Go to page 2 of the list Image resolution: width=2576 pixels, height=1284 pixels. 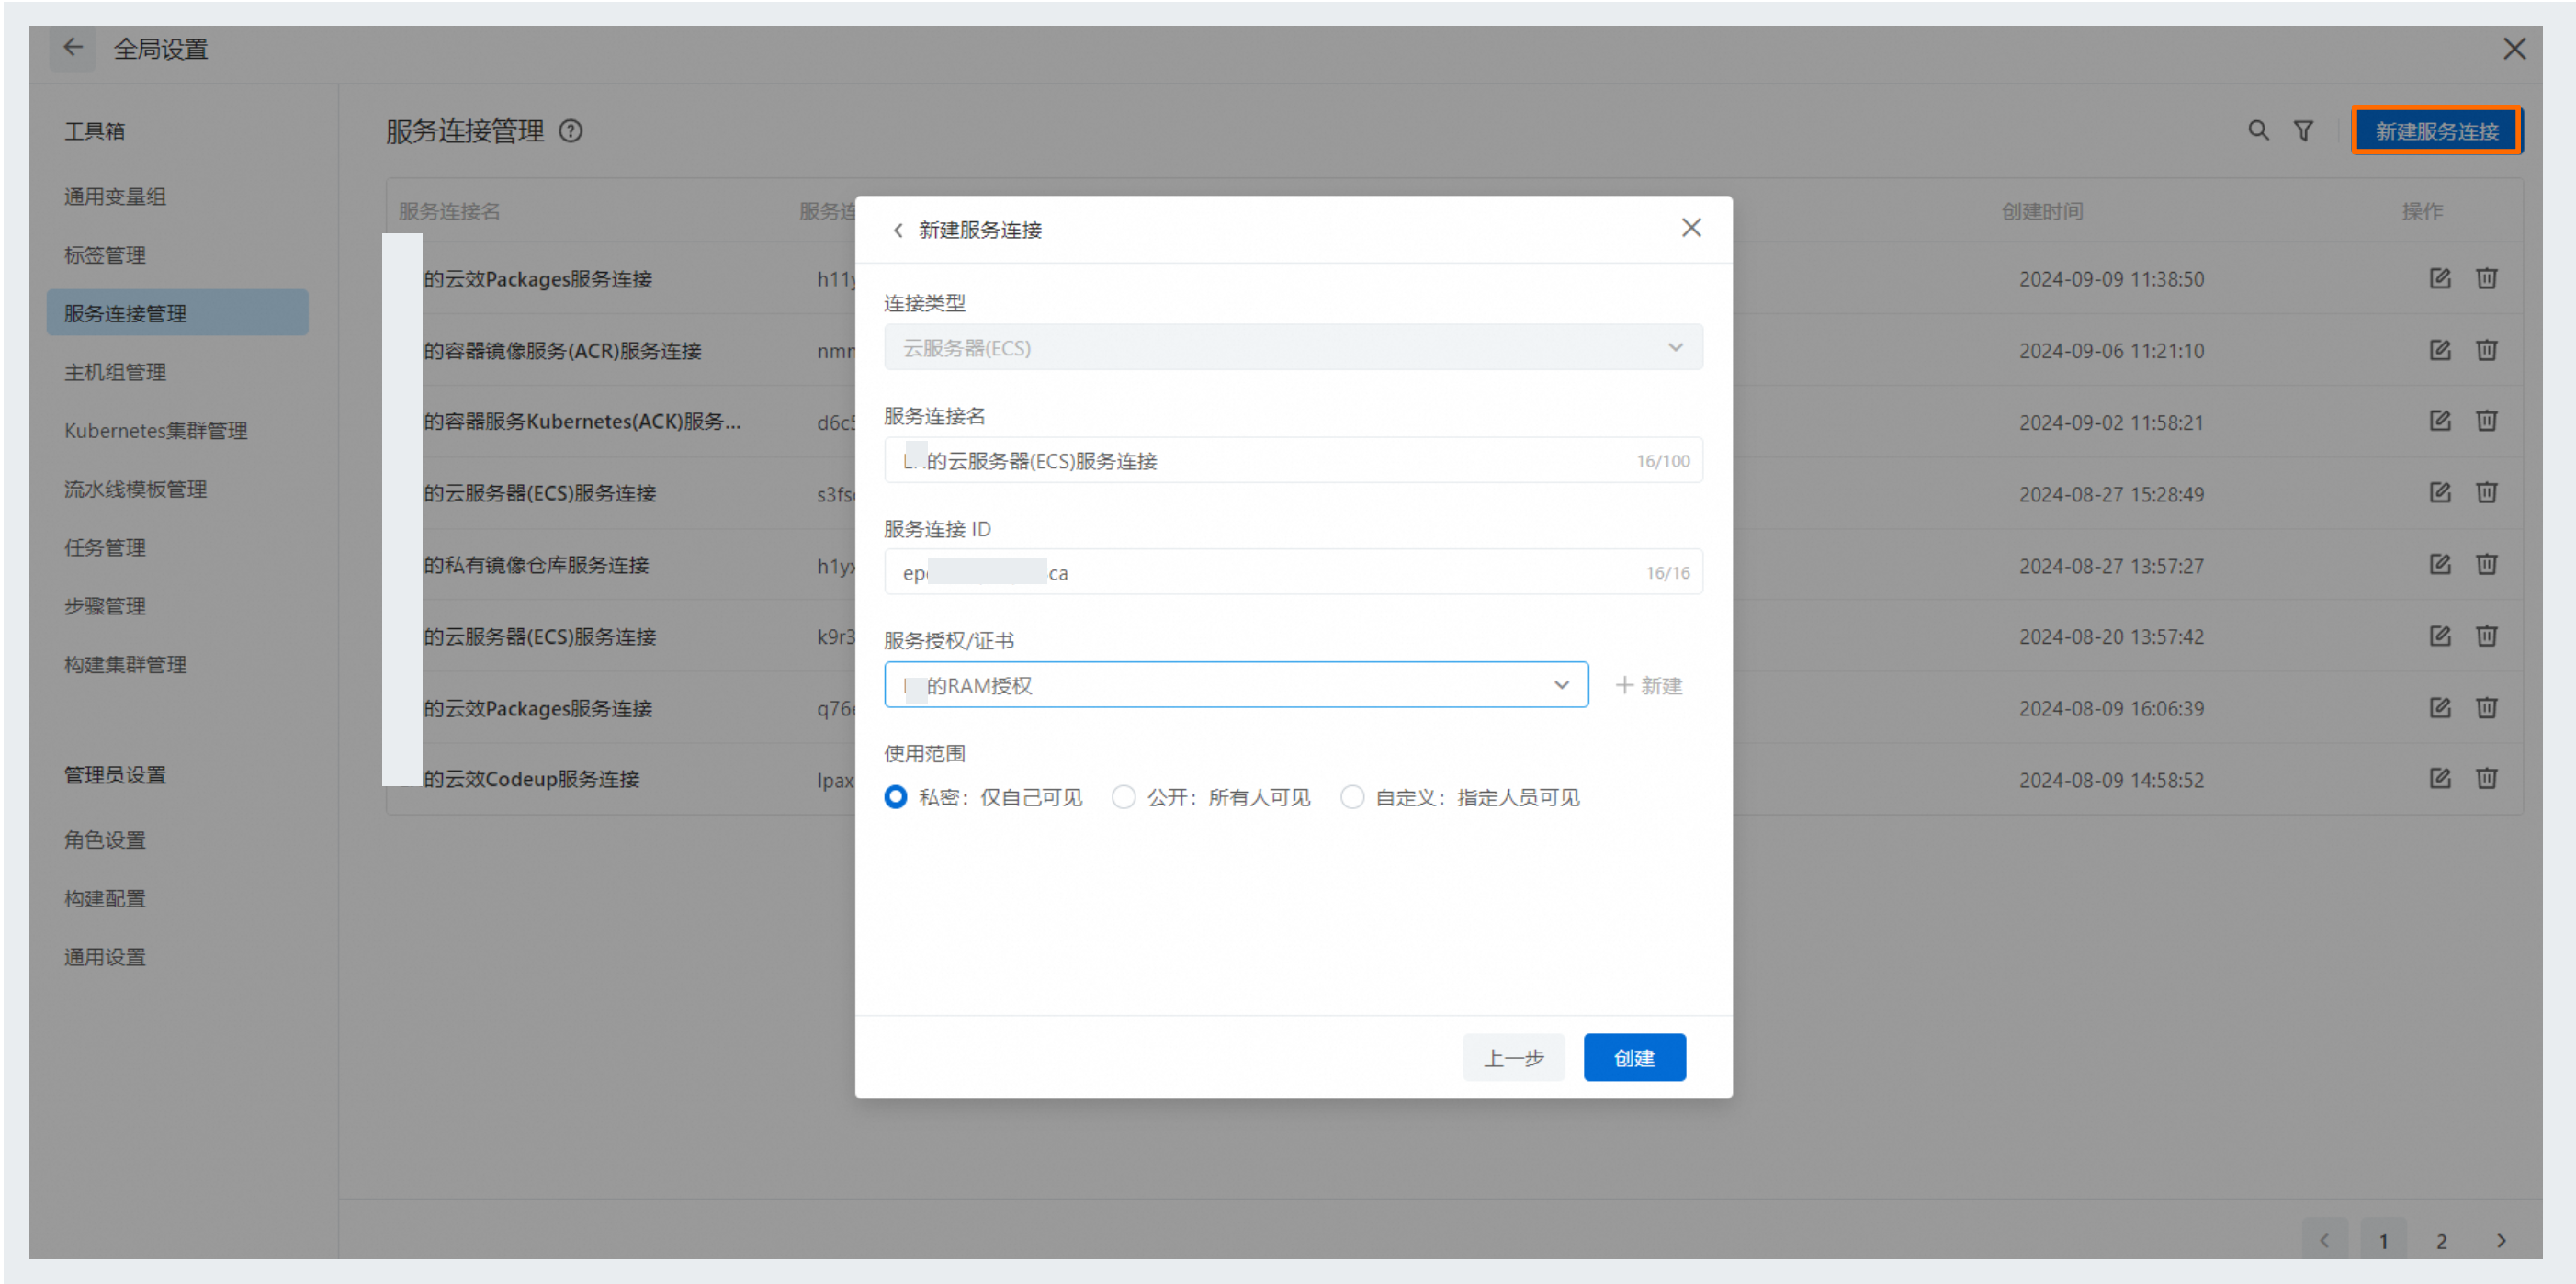point(2441,1240)
